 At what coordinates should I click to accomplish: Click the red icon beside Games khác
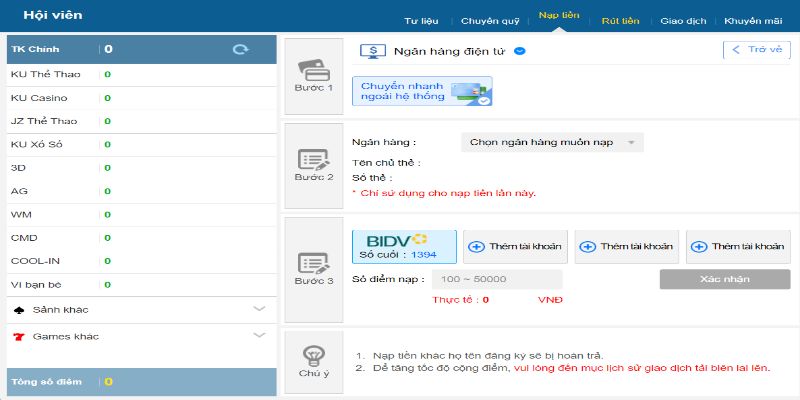[x=19, y=337]
